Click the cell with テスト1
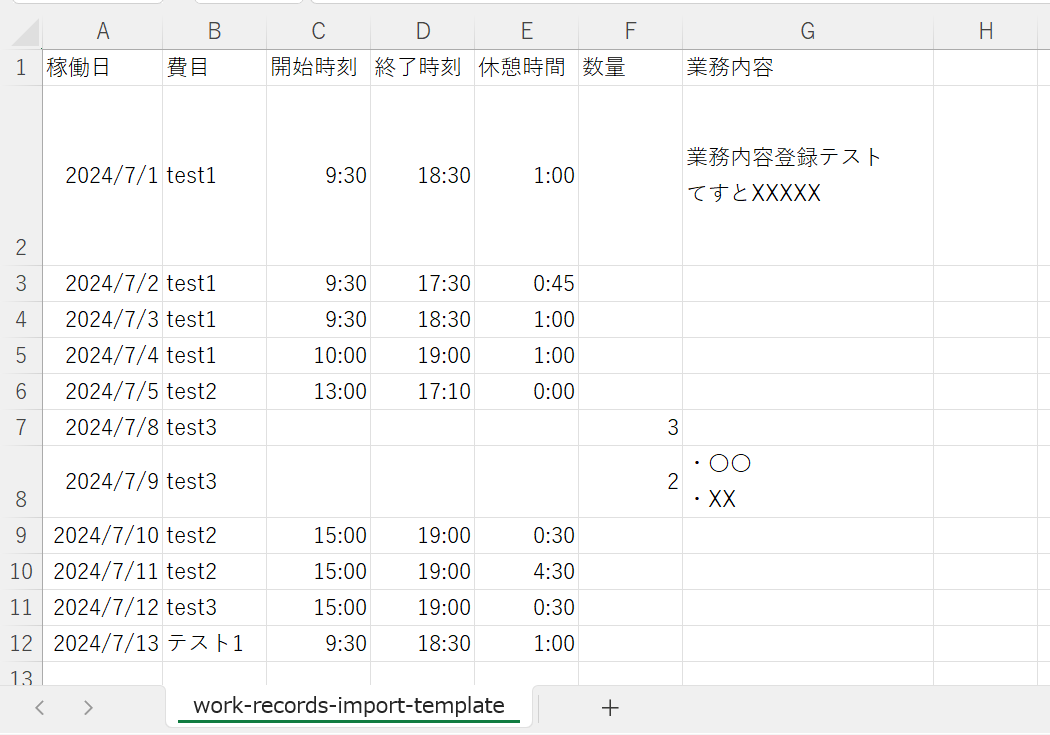The image size is (1050, 735). 214,643
